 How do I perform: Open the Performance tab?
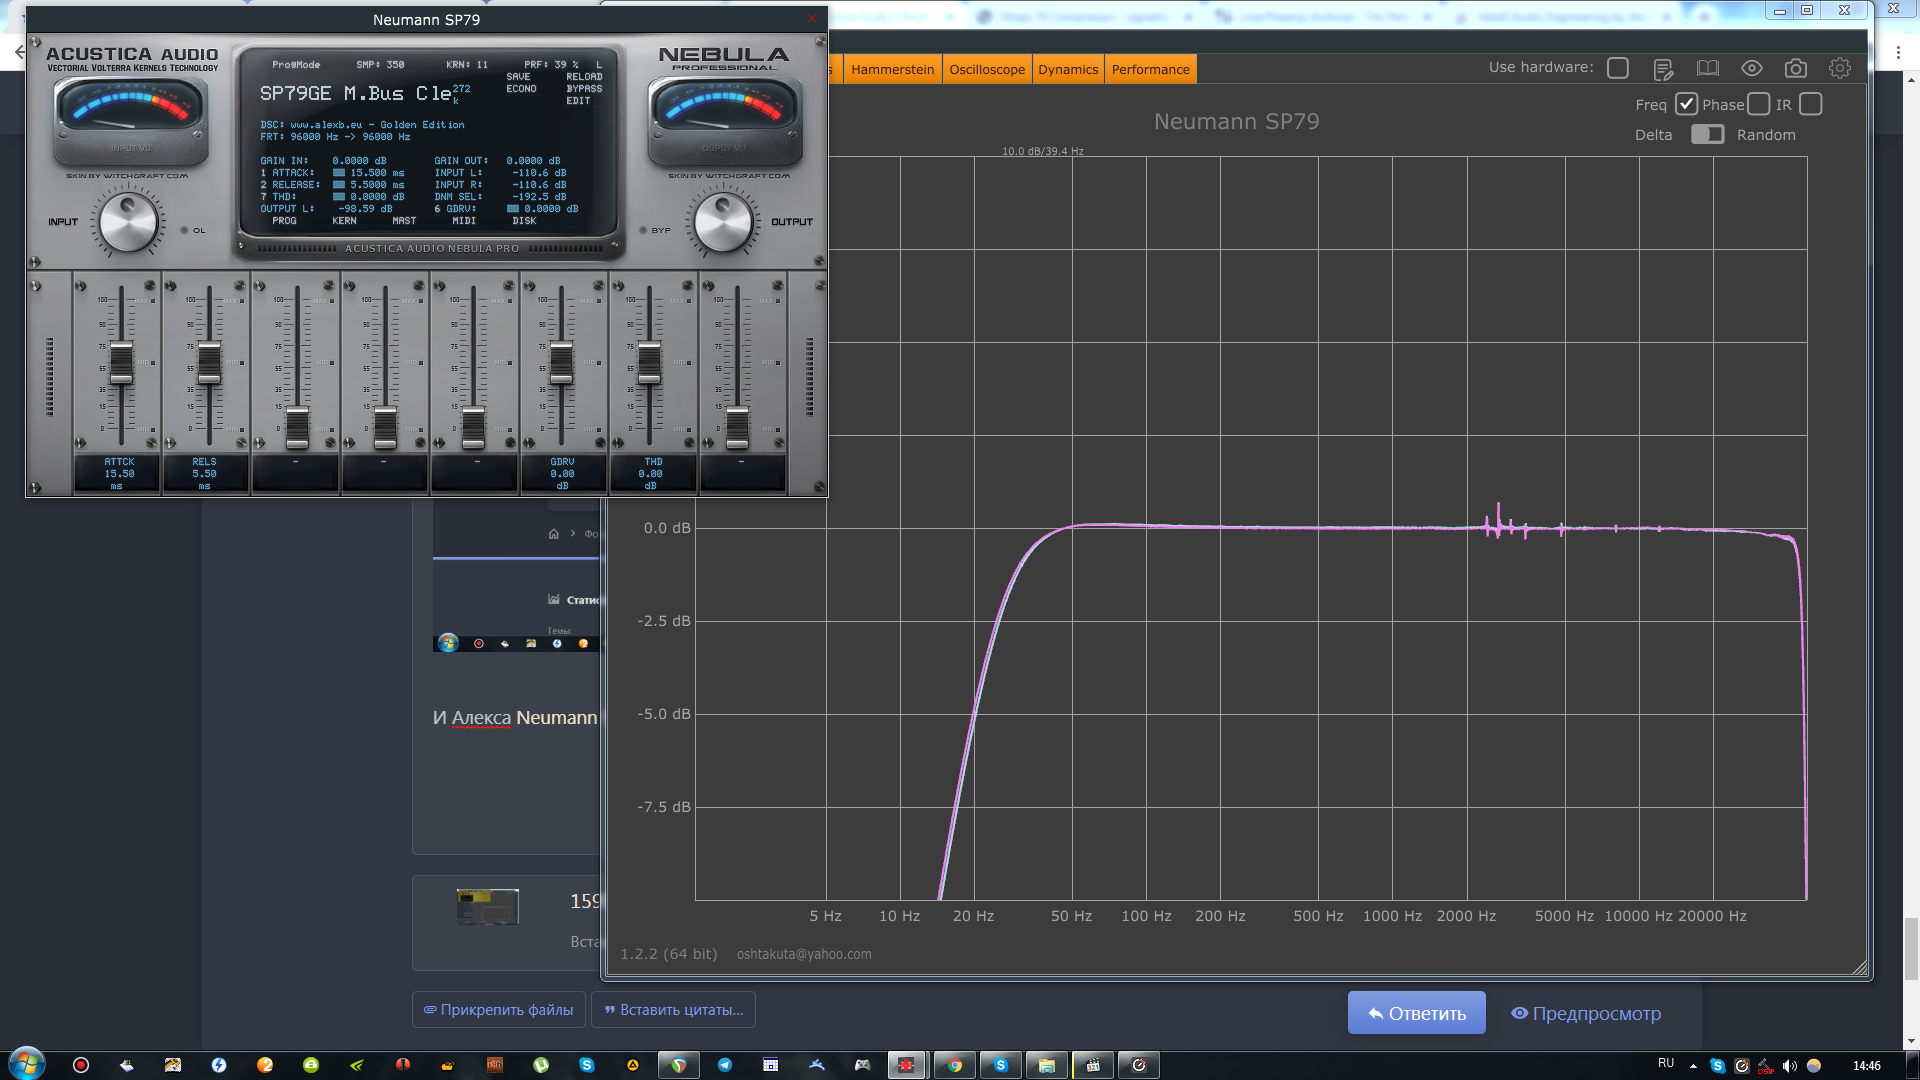[1150, 69]
